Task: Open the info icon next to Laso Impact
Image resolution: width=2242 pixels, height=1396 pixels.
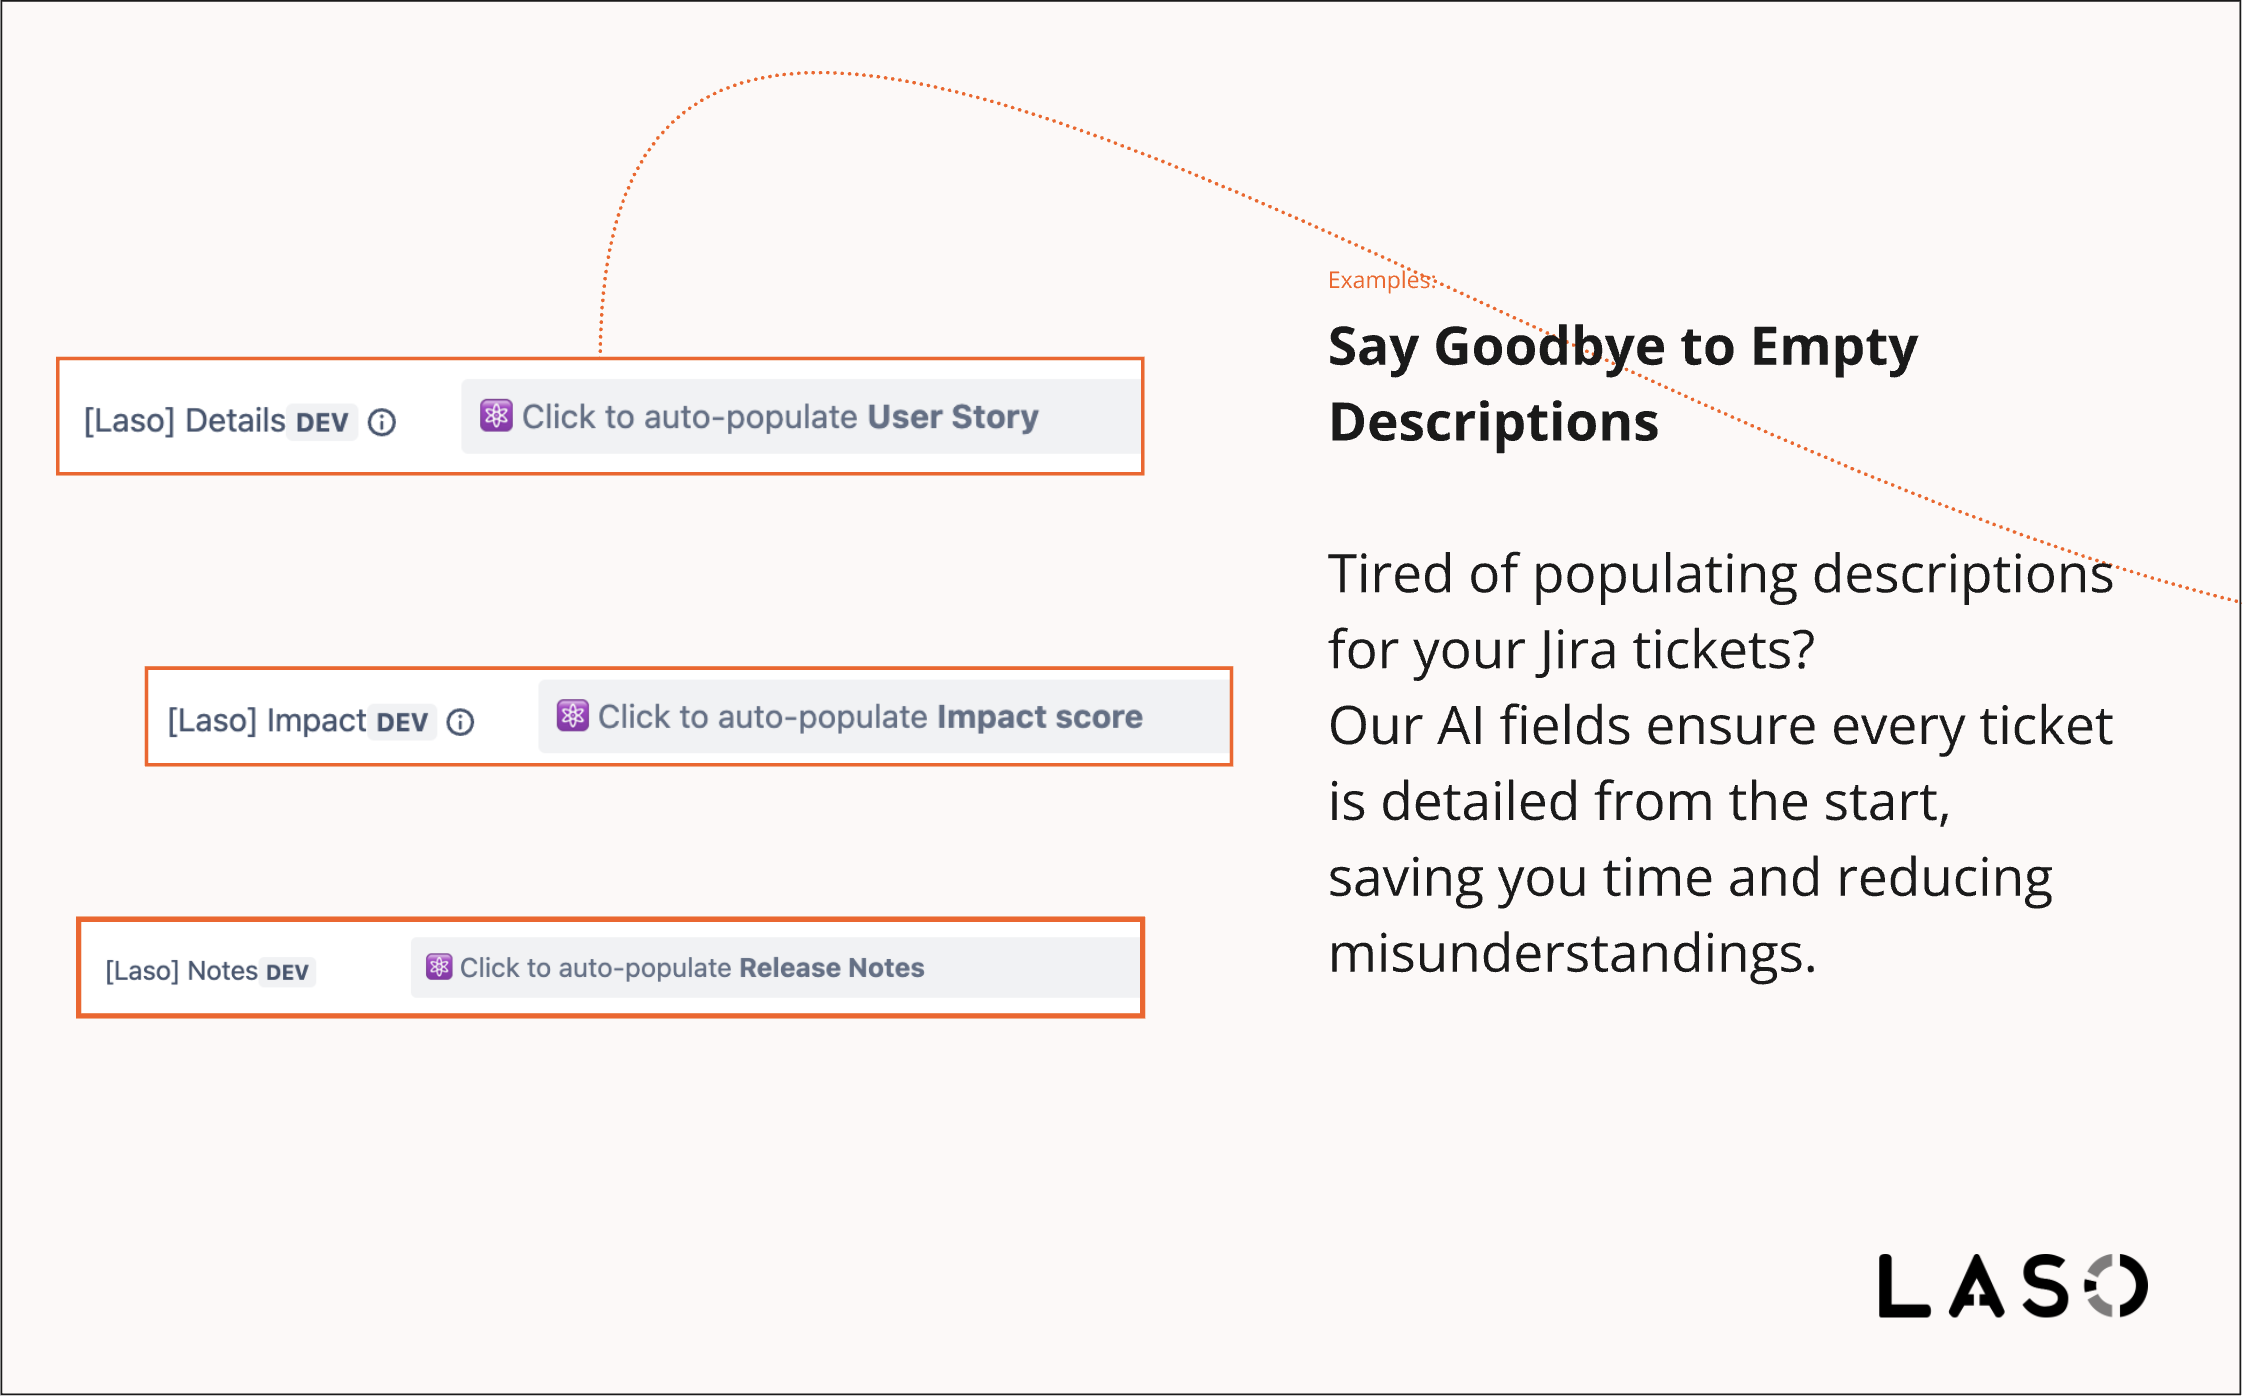Action: point(460,722)
